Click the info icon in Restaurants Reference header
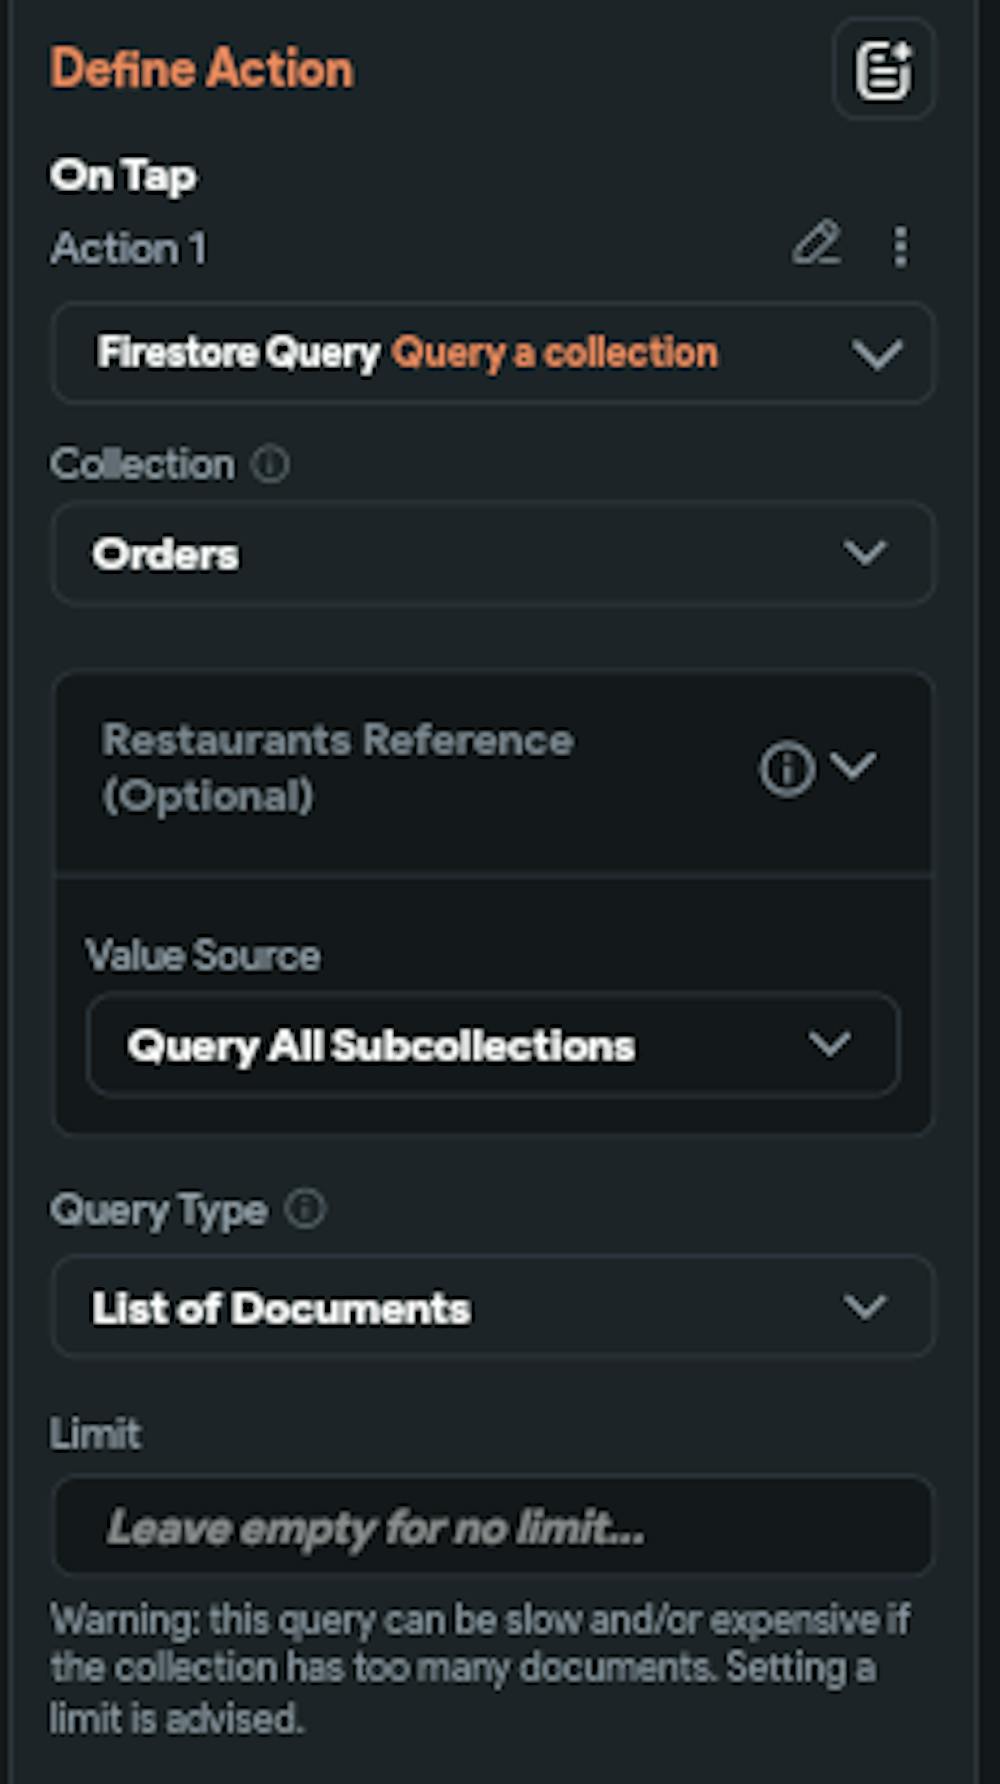1000x1784 pixels. click(x=786, y=769)
